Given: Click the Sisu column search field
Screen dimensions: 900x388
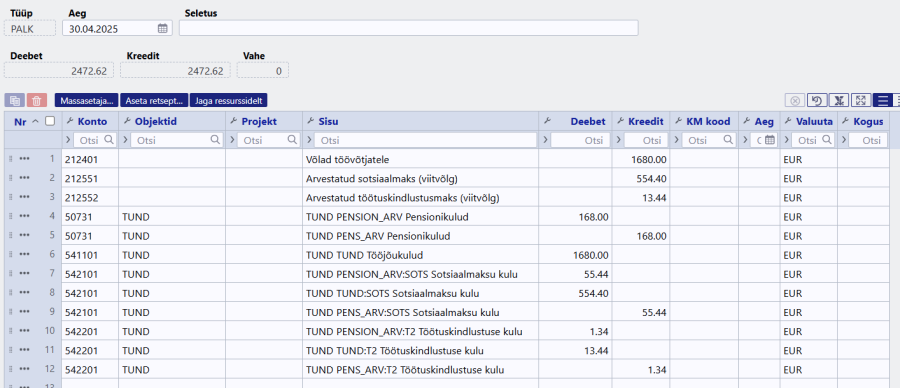Looking at the screenshot, I should [x=425, y=140].
